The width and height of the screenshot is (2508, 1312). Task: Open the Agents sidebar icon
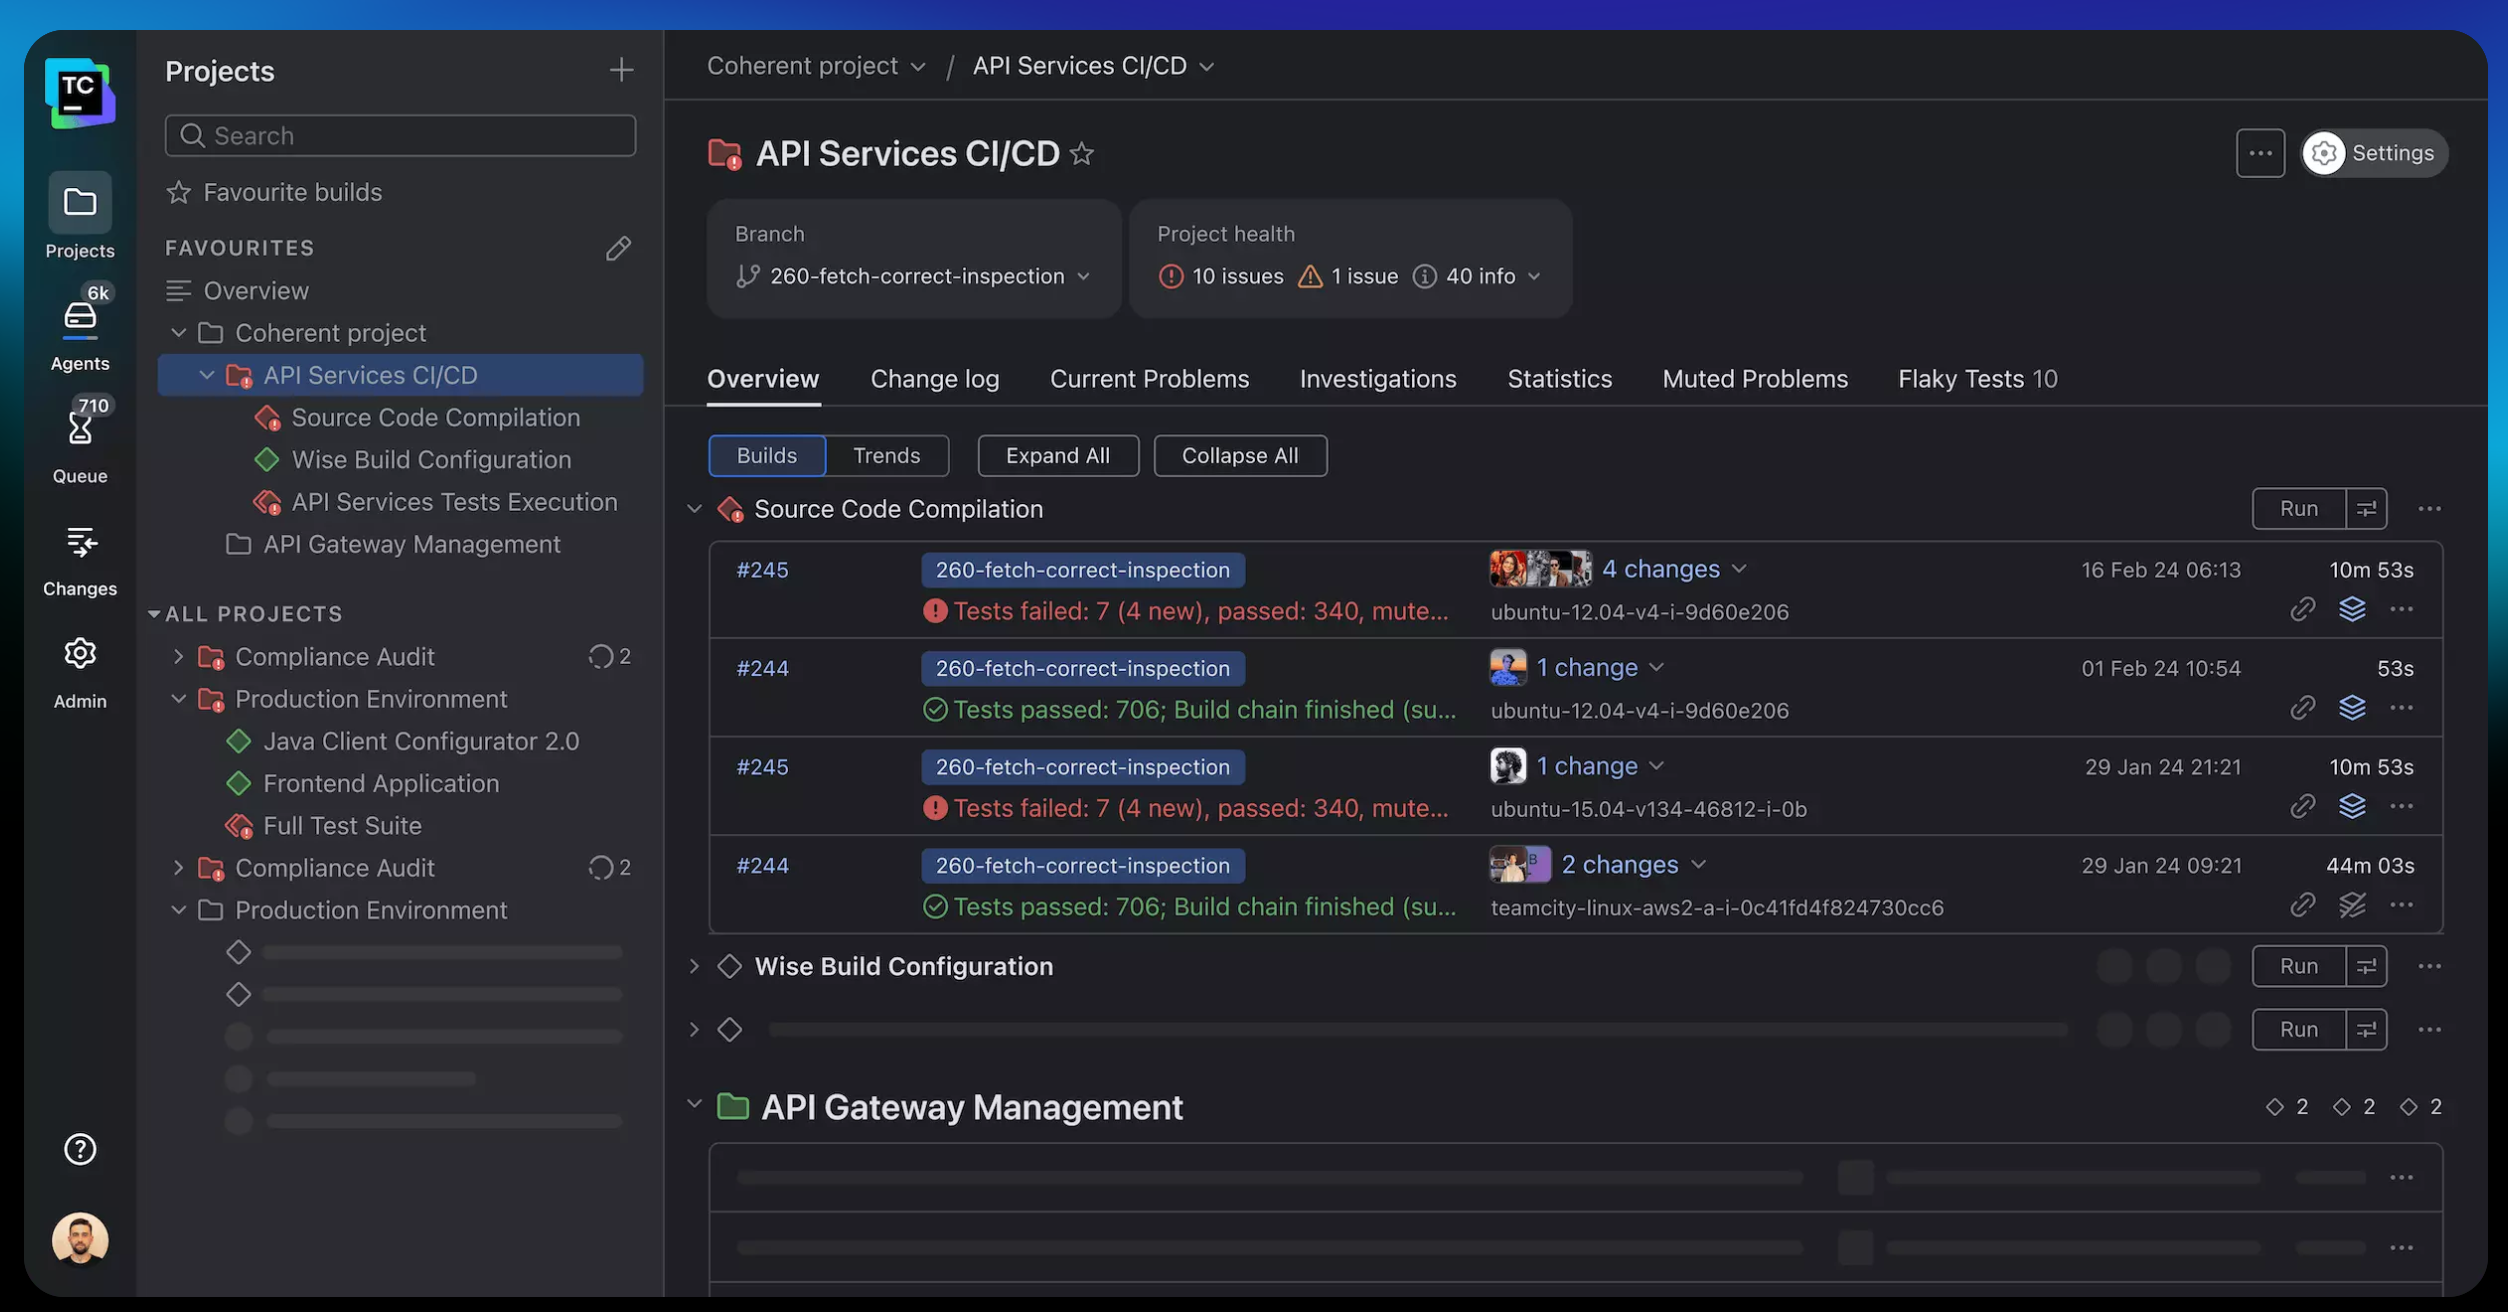[x=80, y=318]
